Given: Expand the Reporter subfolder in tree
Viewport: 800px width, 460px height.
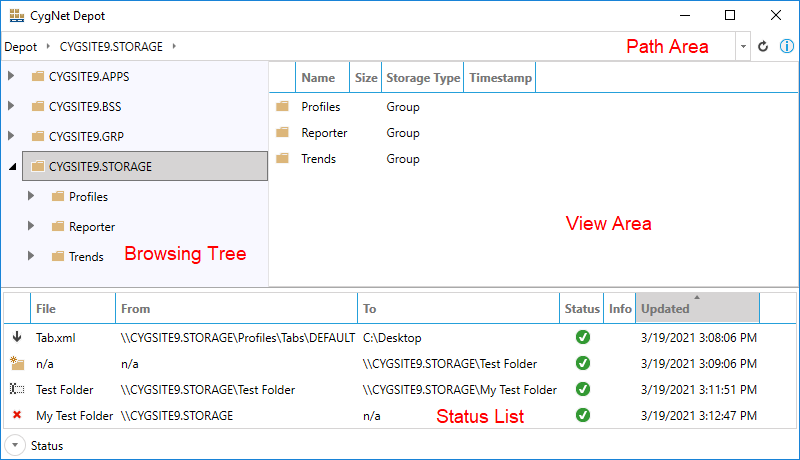Looking at the screenshot, I should [31, 225].
